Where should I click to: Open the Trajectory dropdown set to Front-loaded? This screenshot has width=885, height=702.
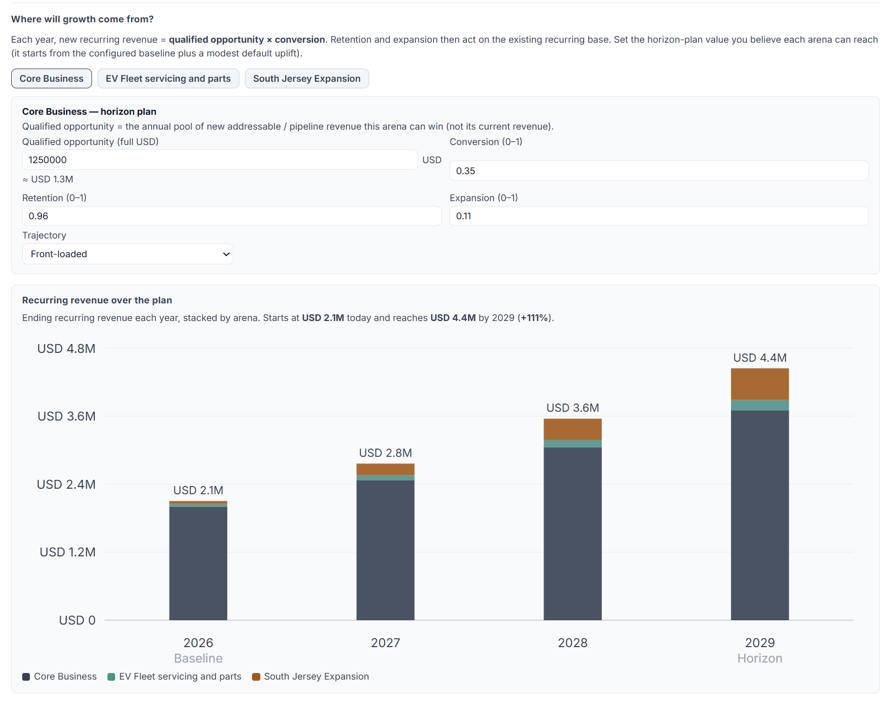[x=128, y=254]
